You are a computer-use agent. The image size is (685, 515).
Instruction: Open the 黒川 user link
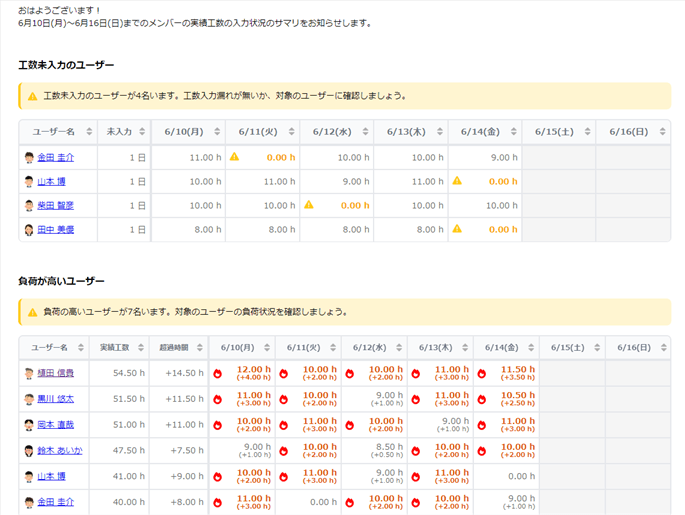[55, 399]
